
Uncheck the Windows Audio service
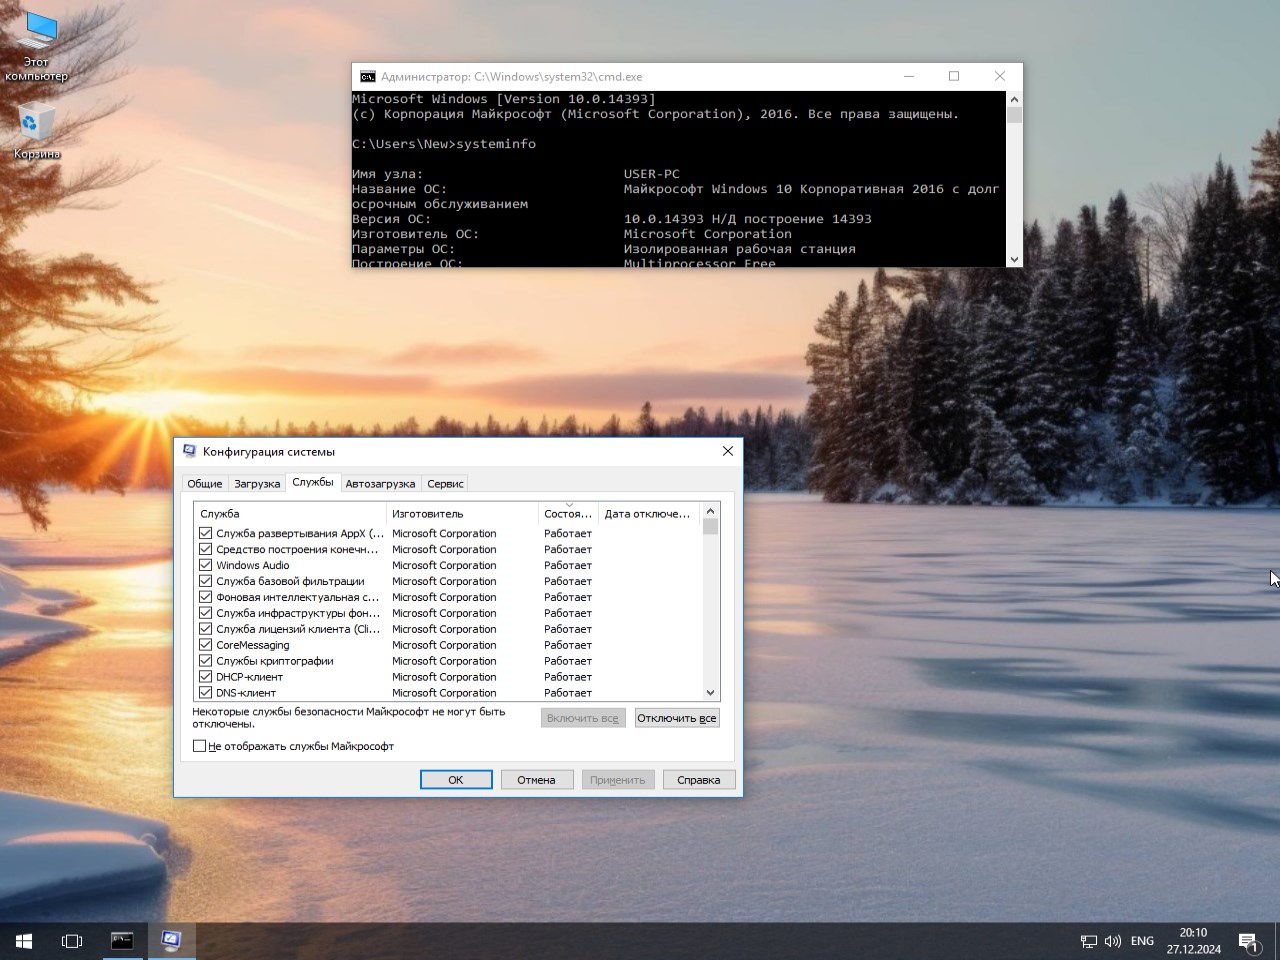click(205, 565)
